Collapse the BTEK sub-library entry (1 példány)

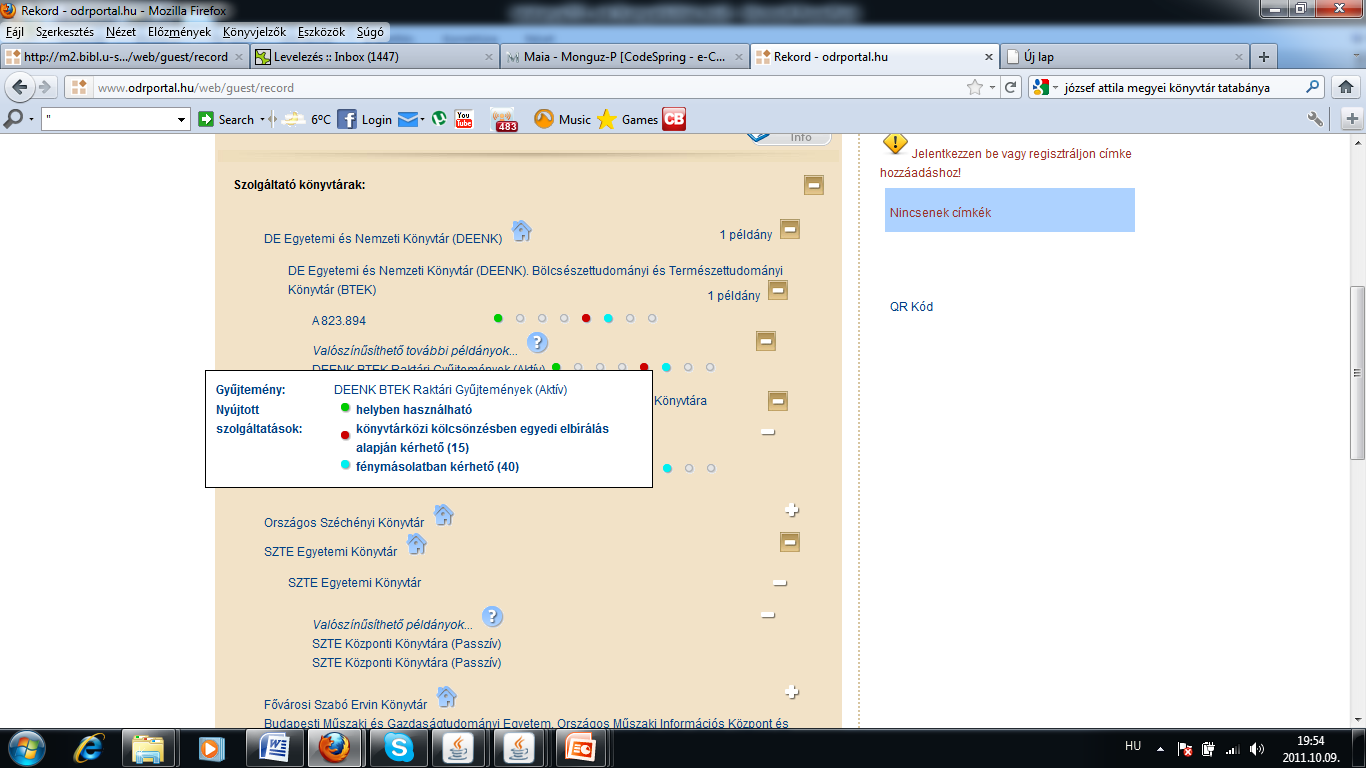778,290
